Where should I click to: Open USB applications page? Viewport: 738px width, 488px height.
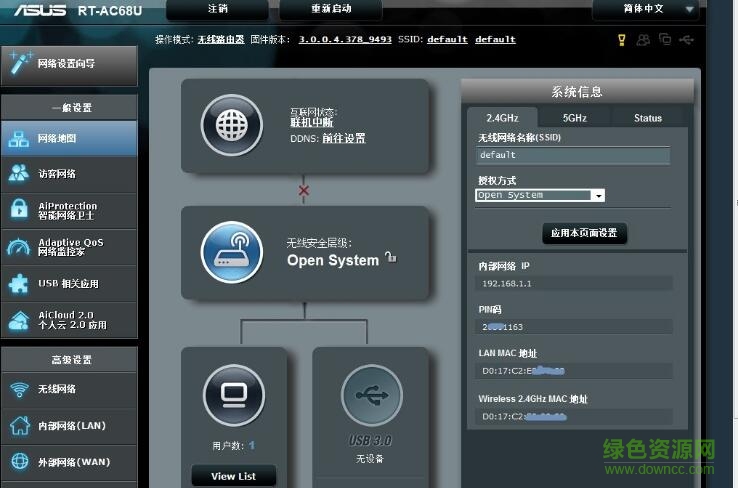[69, 284]
